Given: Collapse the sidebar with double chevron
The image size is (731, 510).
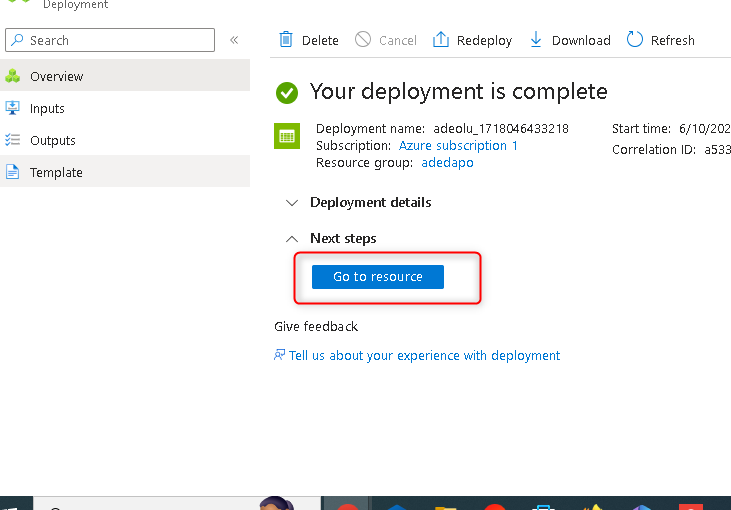Looking at the screenshot, I should 234,40.
